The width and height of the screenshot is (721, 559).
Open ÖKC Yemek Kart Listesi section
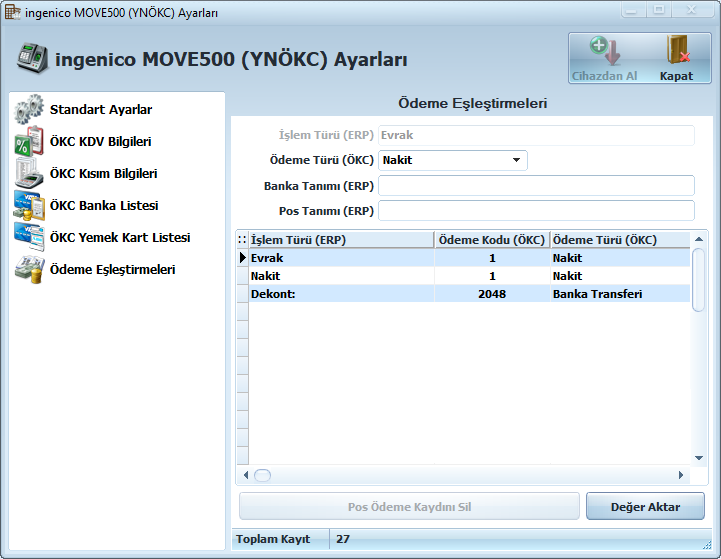click(120, 237)
